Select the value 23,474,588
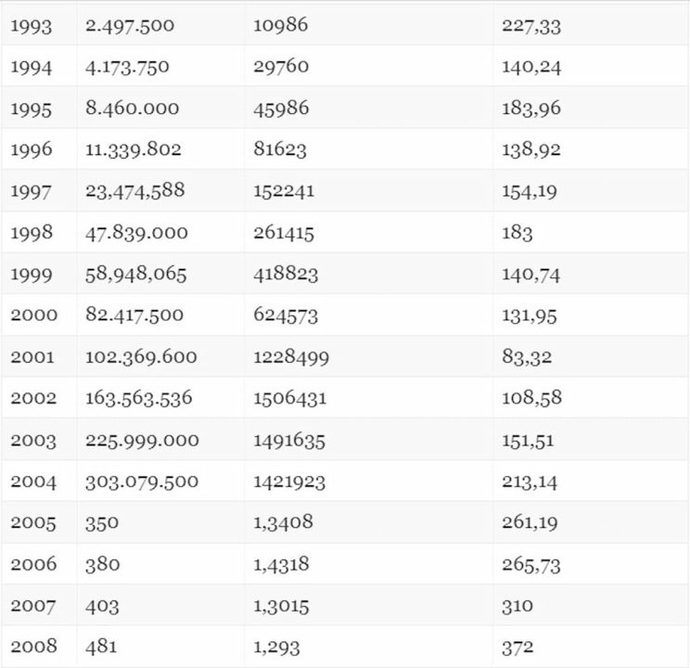The height and width of the screenshot is (668, 690). tap(135, 191)
